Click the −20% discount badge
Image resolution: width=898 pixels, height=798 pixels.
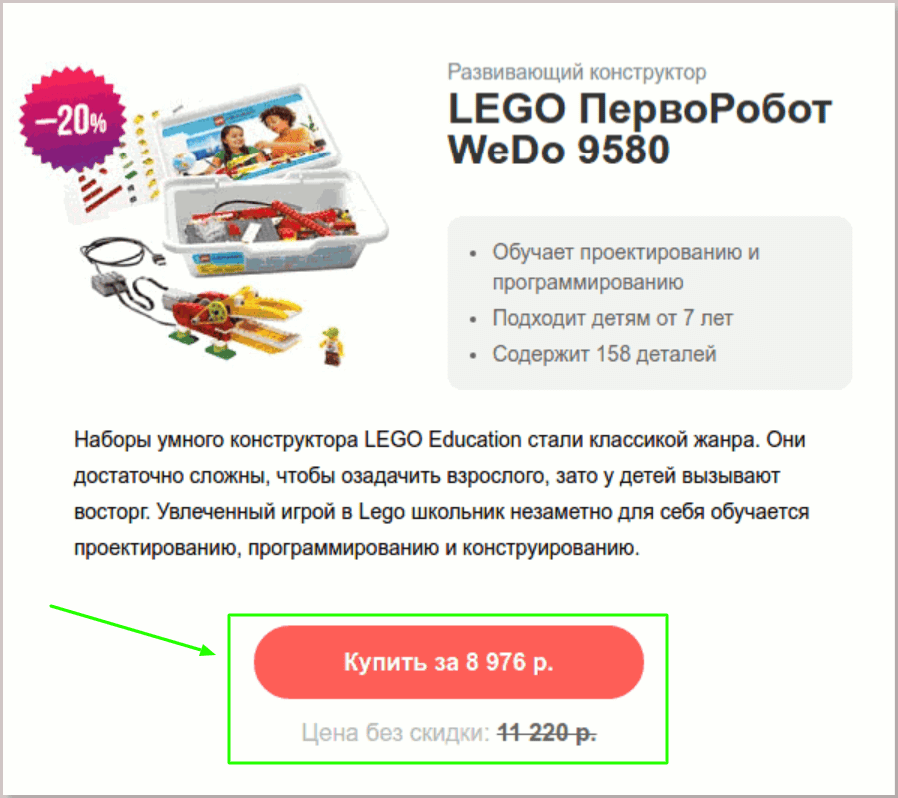[x=73, y=119]
